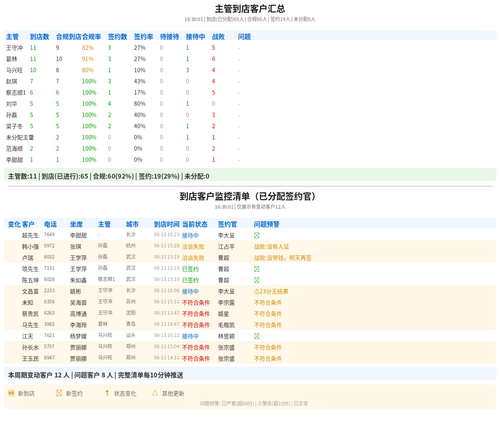500x426 pixels.
Task: Click the 接待中 value 3 cell
Action: [x=187, y=70]
